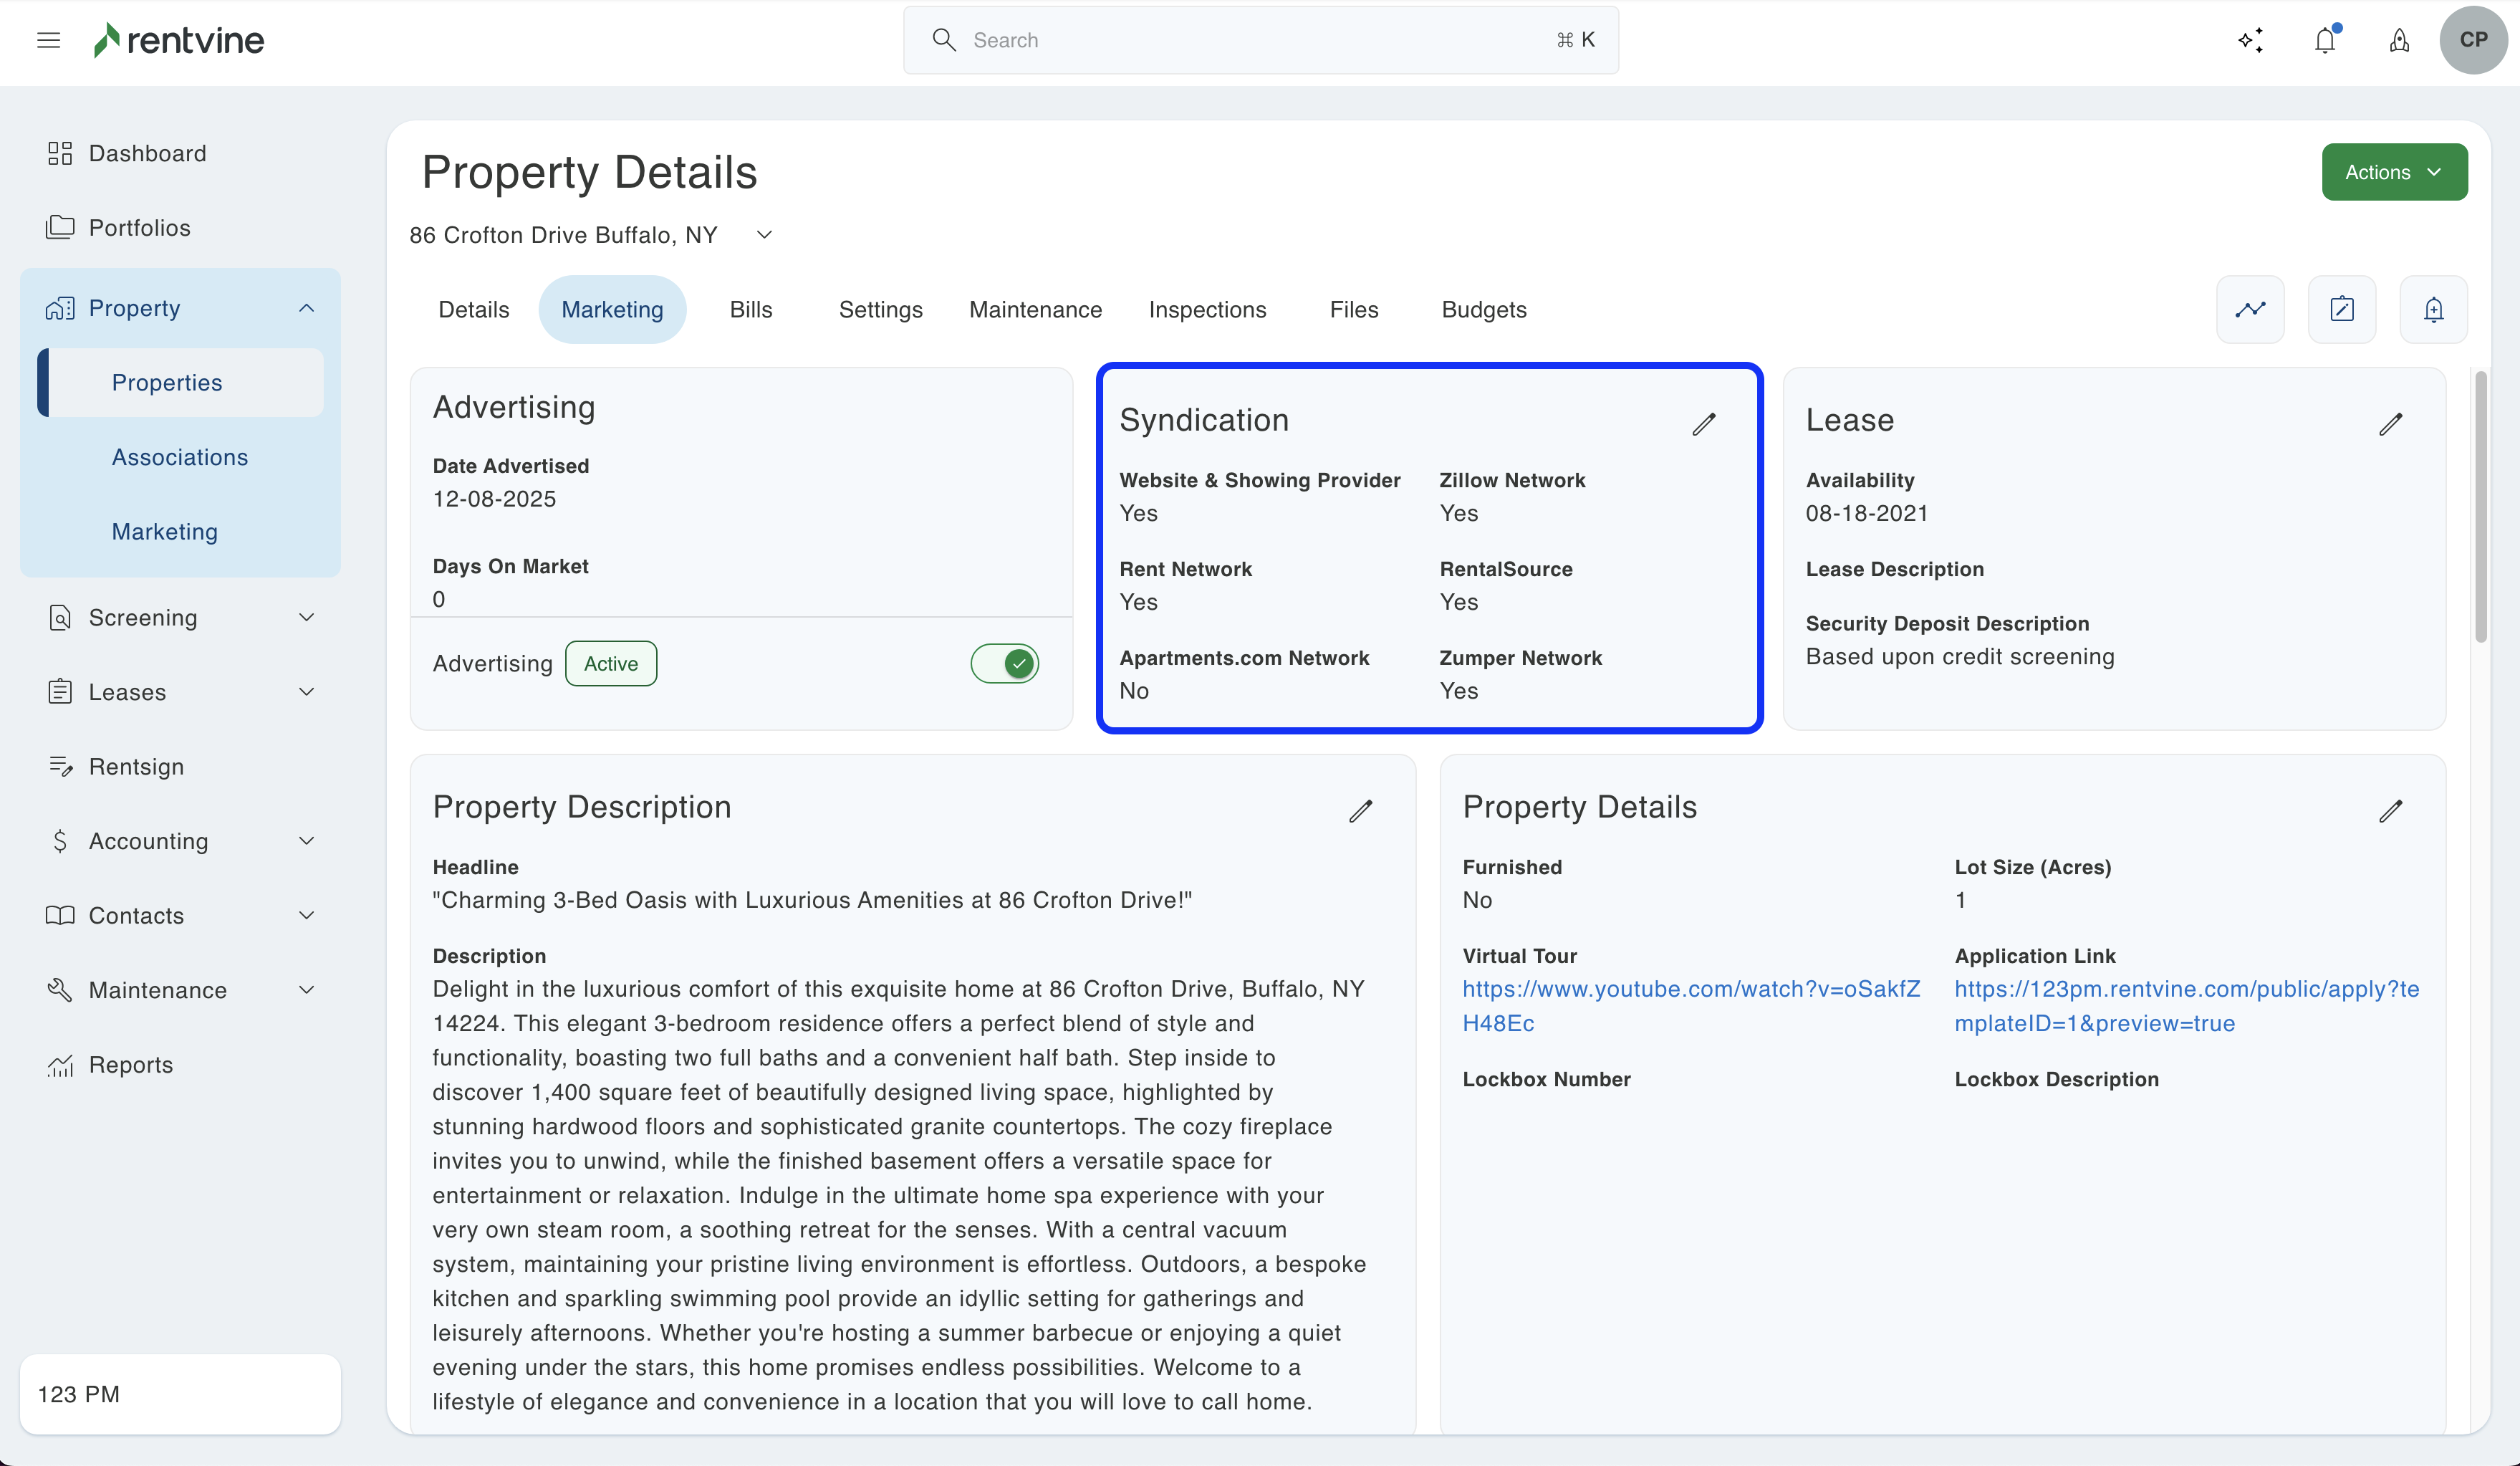Click the reminder bell-plus icon button
2520x1466 pixels.
(x=2434, y=309)
